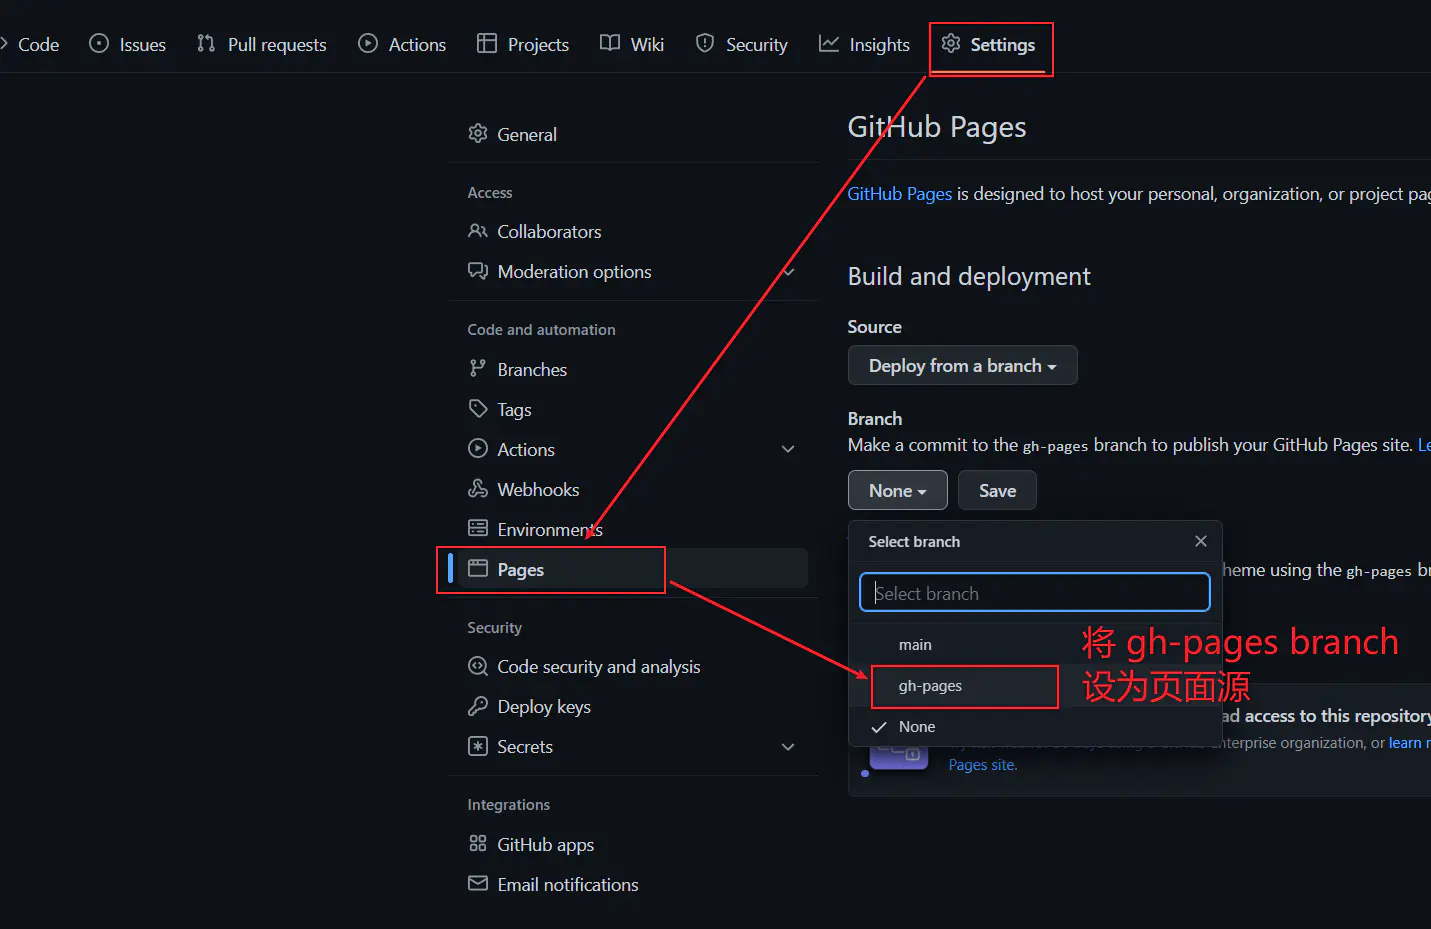This screenshot has width=1431, height=929.
Task: Close the Select branch popup
Action: (x=1201, y=541)
